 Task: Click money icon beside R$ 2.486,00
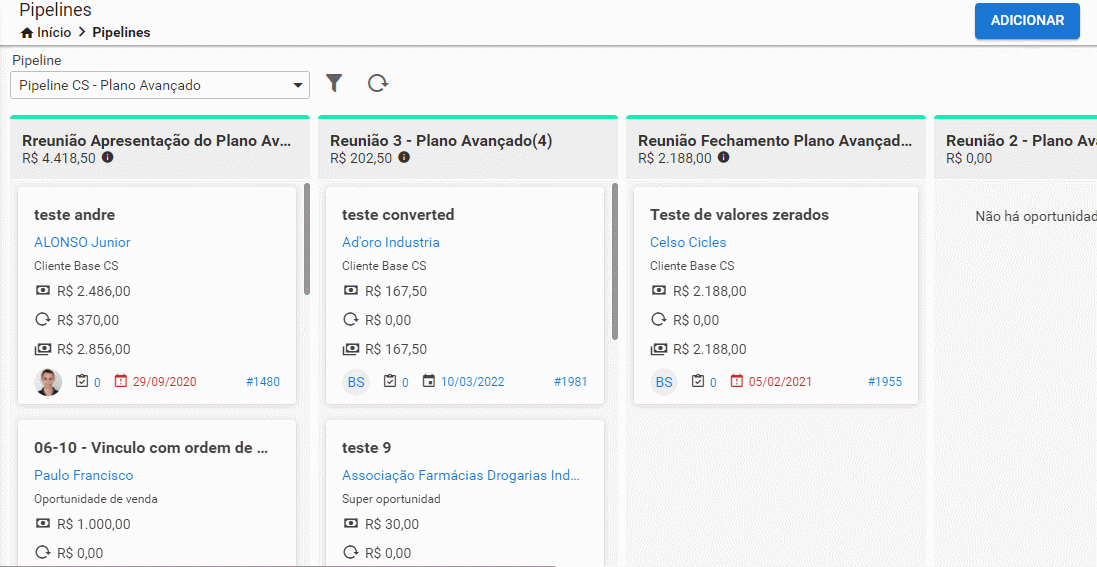tap(43, 290)
